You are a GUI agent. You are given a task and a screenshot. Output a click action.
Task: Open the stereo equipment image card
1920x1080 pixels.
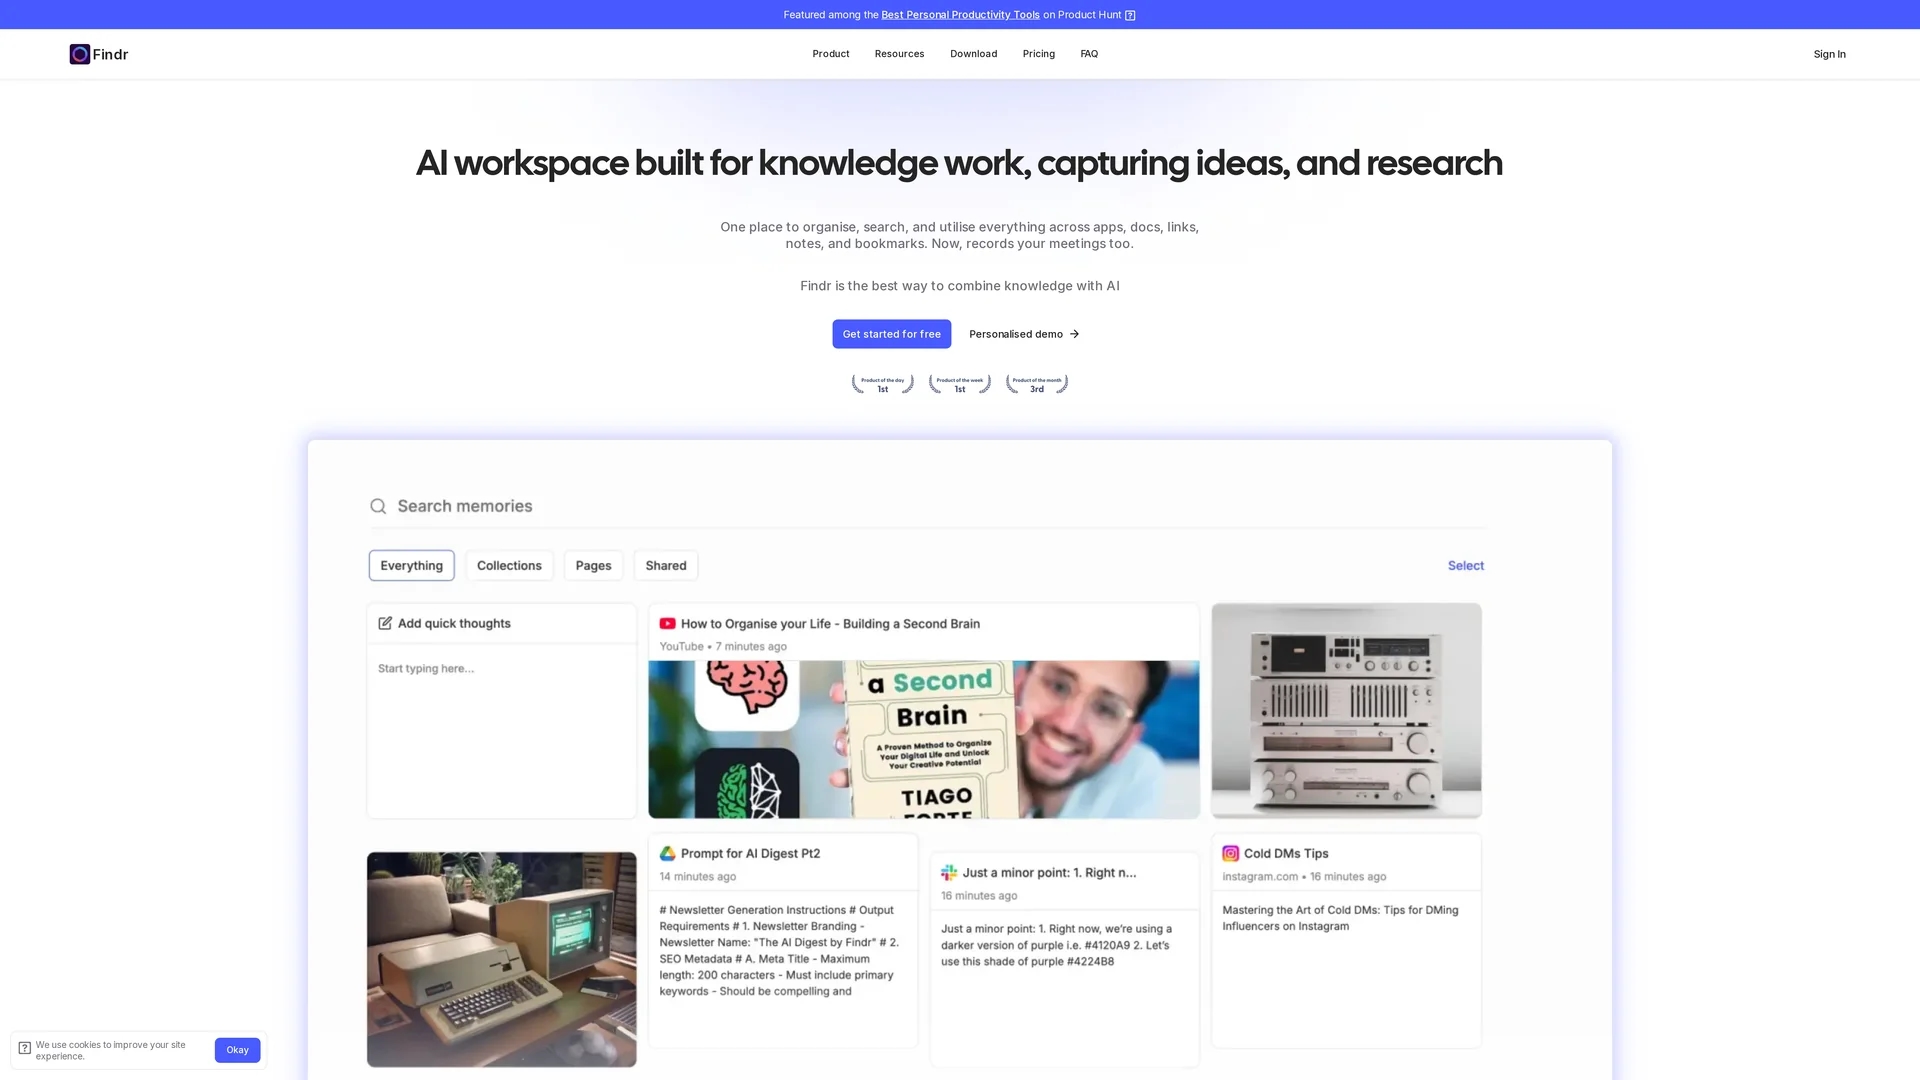[1346, 710]
